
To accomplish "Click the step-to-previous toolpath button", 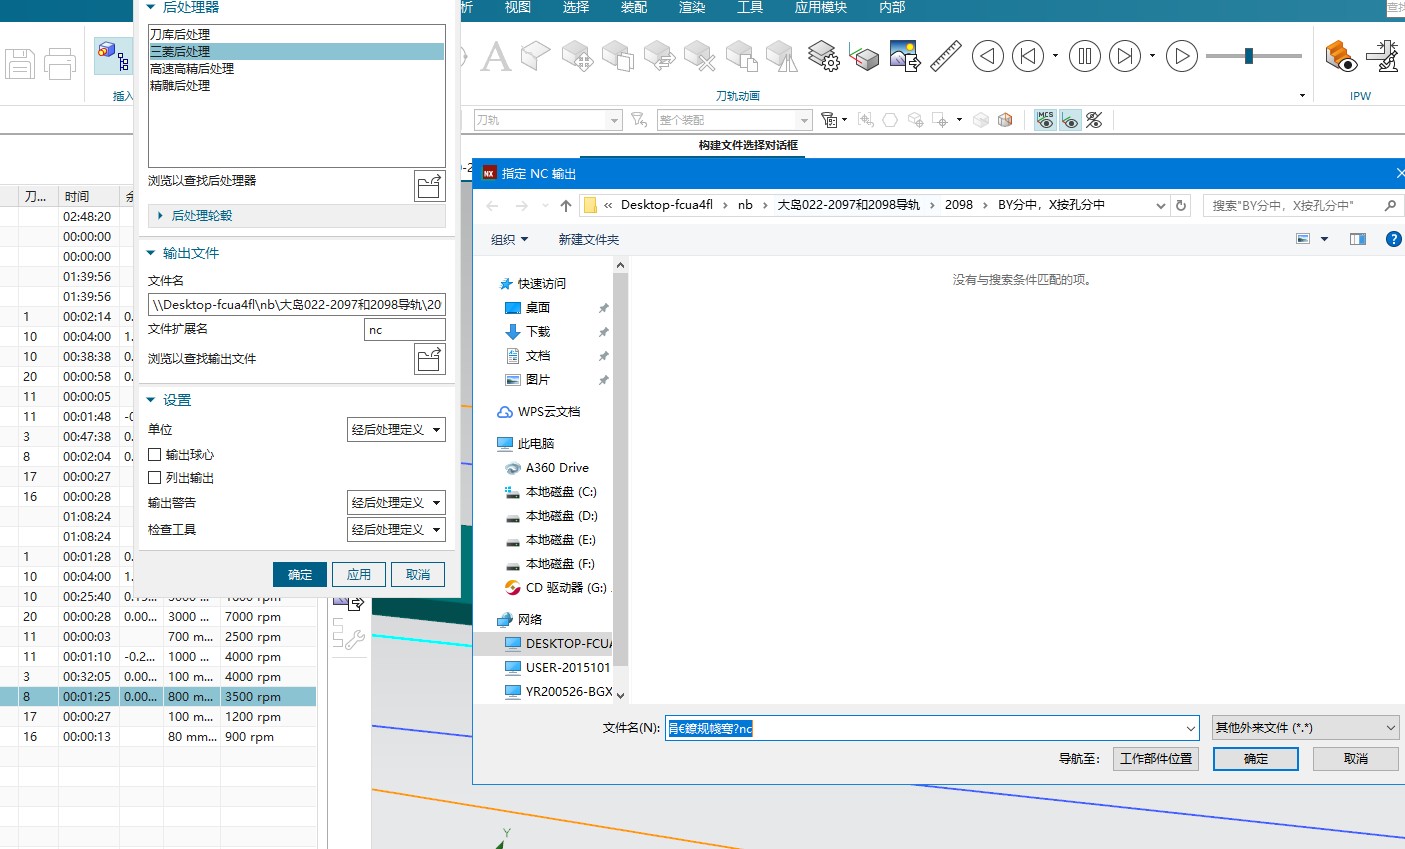I will coord(1028,56).
